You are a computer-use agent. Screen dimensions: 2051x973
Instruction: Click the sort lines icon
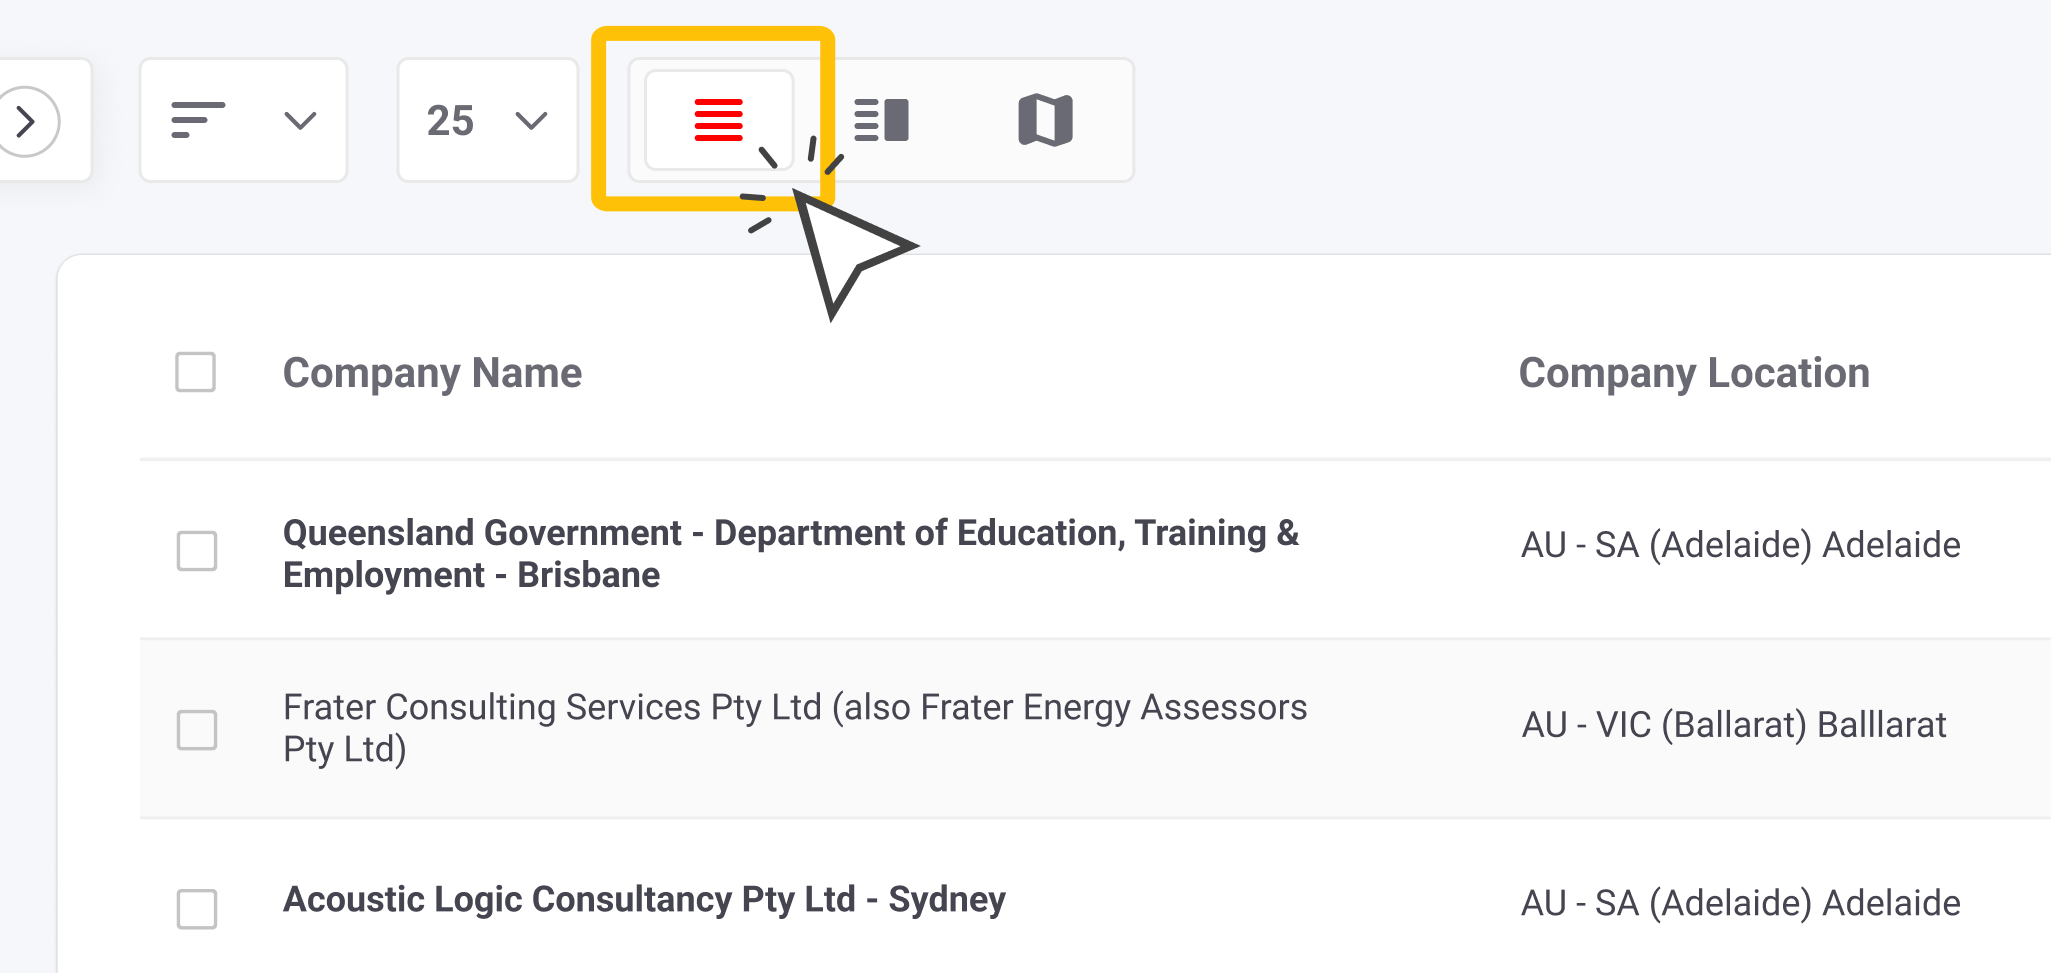pos(197,120)
